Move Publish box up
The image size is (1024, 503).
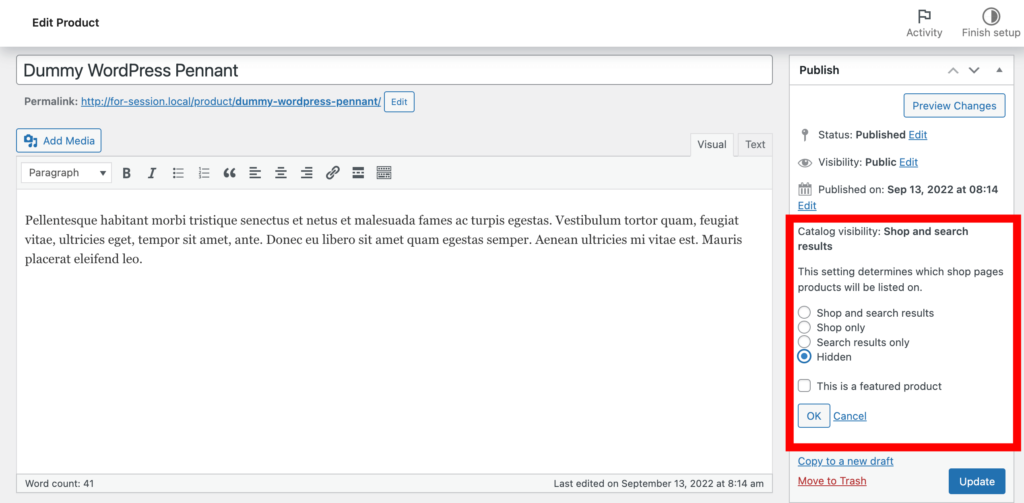[x=953, y=70]
